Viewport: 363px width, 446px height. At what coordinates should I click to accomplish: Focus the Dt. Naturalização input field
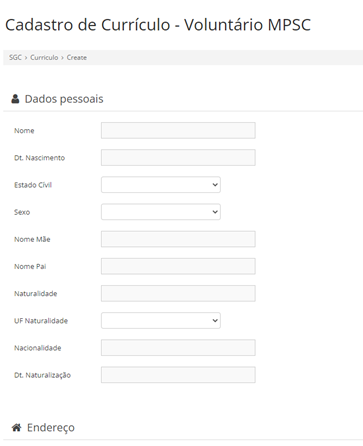tap(178, 375)
